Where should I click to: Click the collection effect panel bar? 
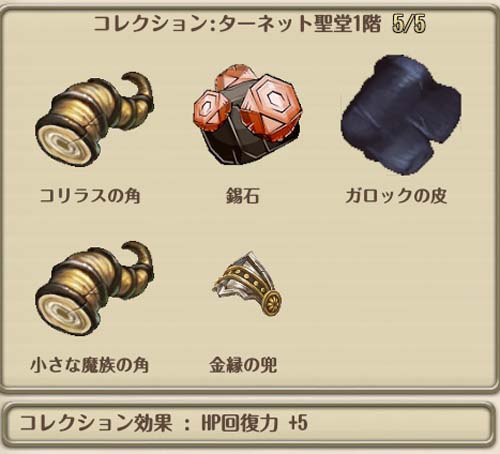(x=248, y=423)
